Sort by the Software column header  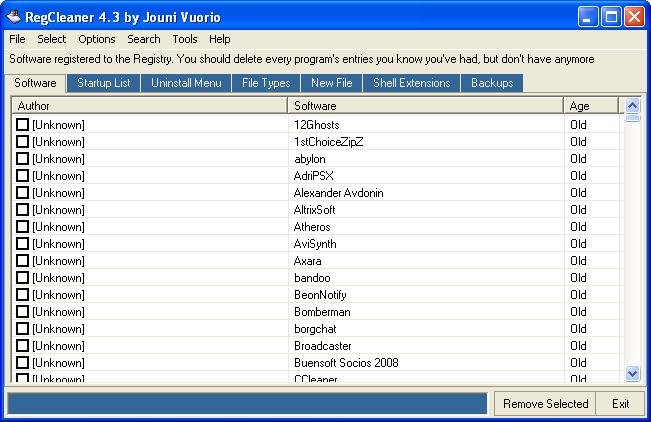pos(426,106)
